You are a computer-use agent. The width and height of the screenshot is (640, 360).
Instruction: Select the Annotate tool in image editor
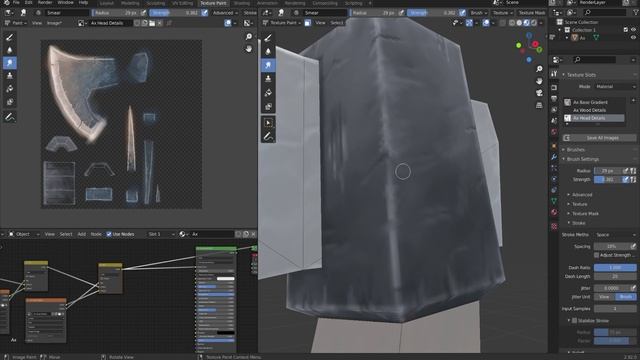pos(10,118)
